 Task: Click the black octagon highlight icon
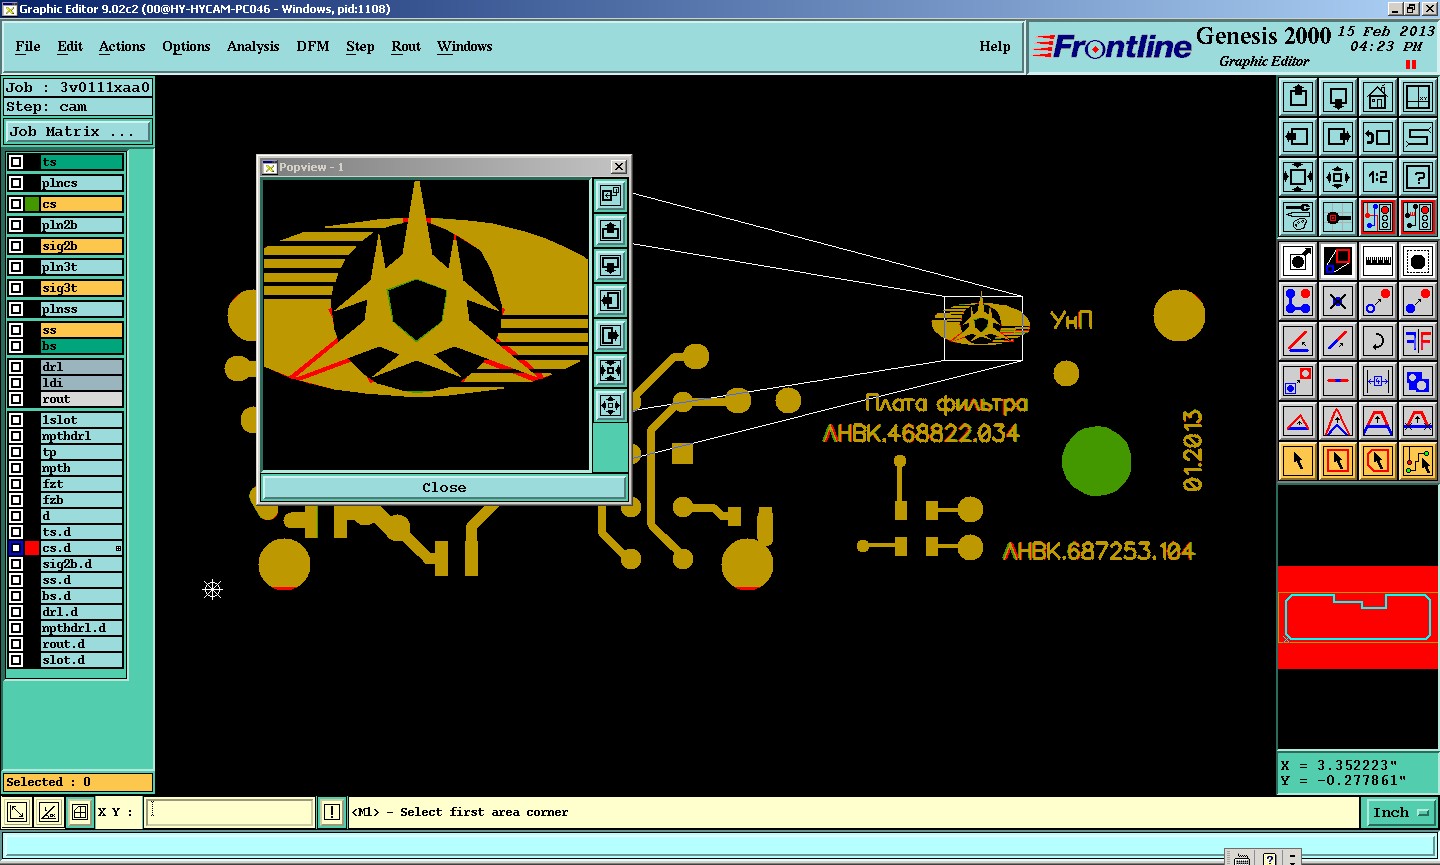pos(1418,261)
